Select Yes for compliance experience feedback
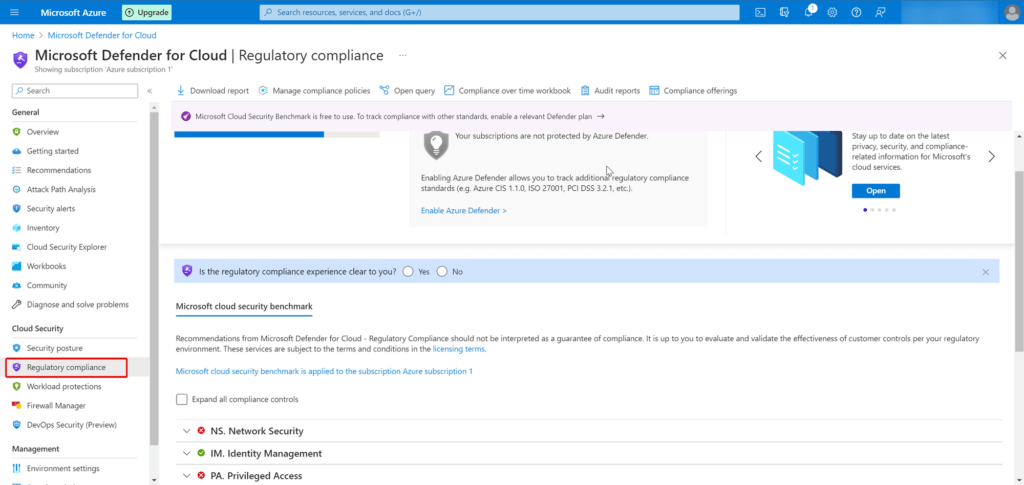This screenshot has width=1024, height=485. [409, 272]
